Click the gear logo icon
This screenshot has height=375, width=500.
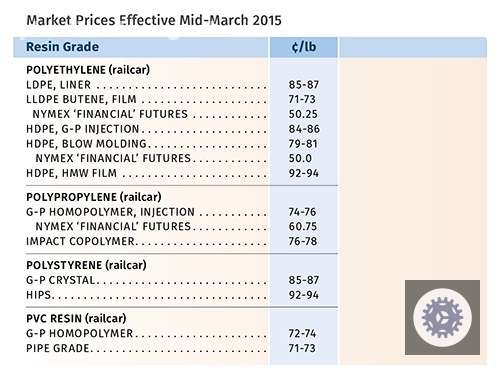pyautogui.click(x=442, y=317)
